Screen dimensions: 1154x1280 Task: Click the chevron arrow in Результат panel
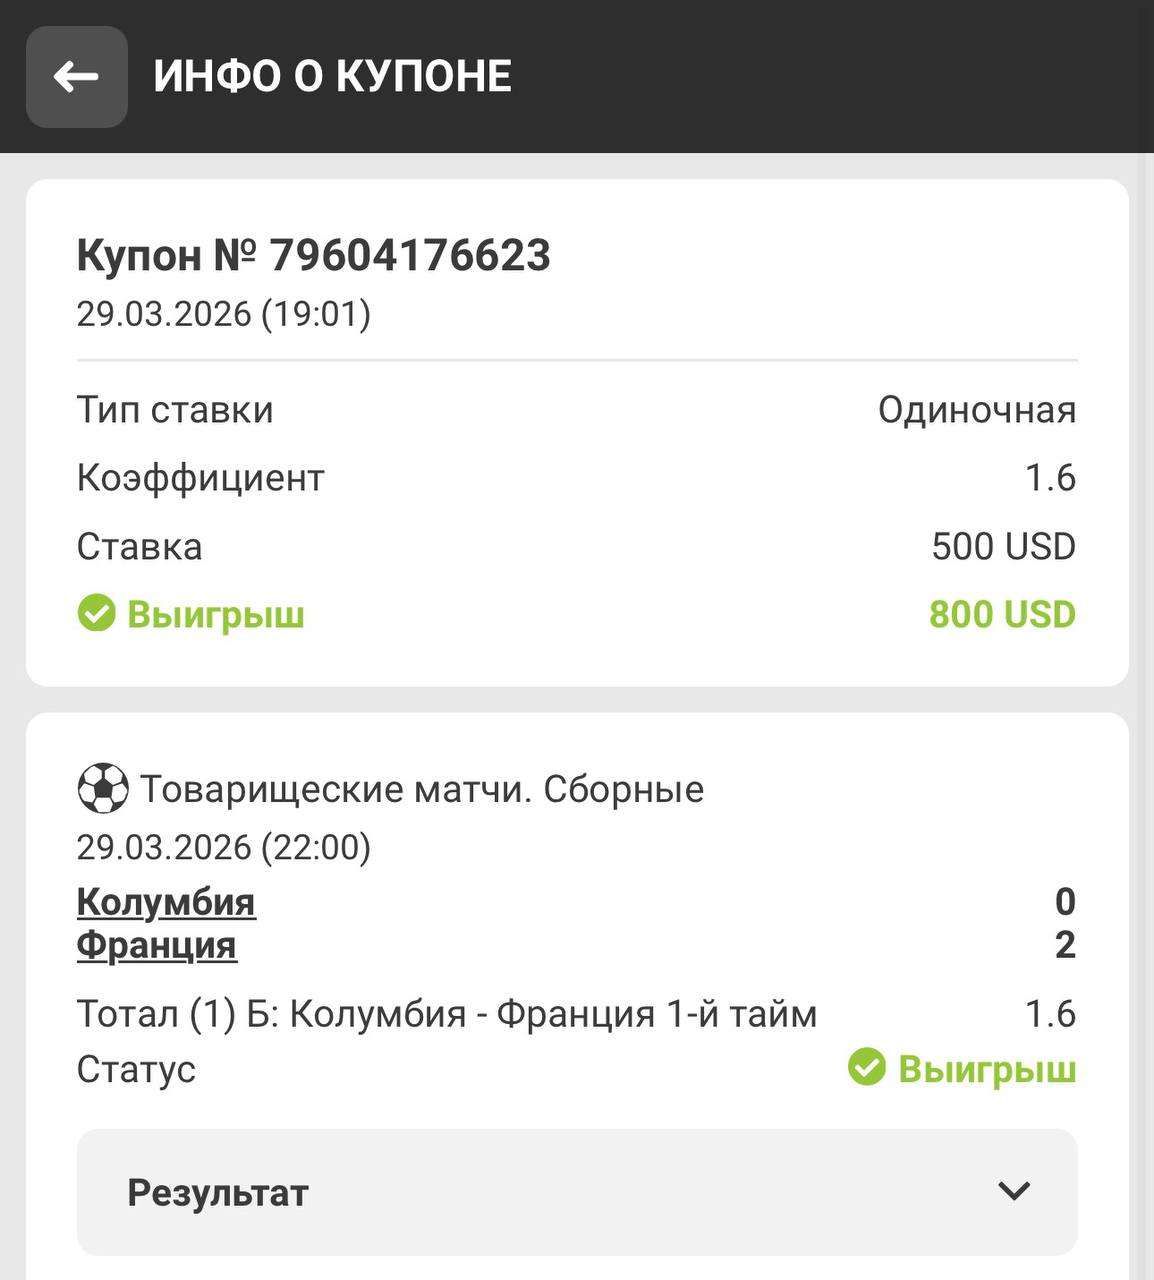(1014, 1191)
